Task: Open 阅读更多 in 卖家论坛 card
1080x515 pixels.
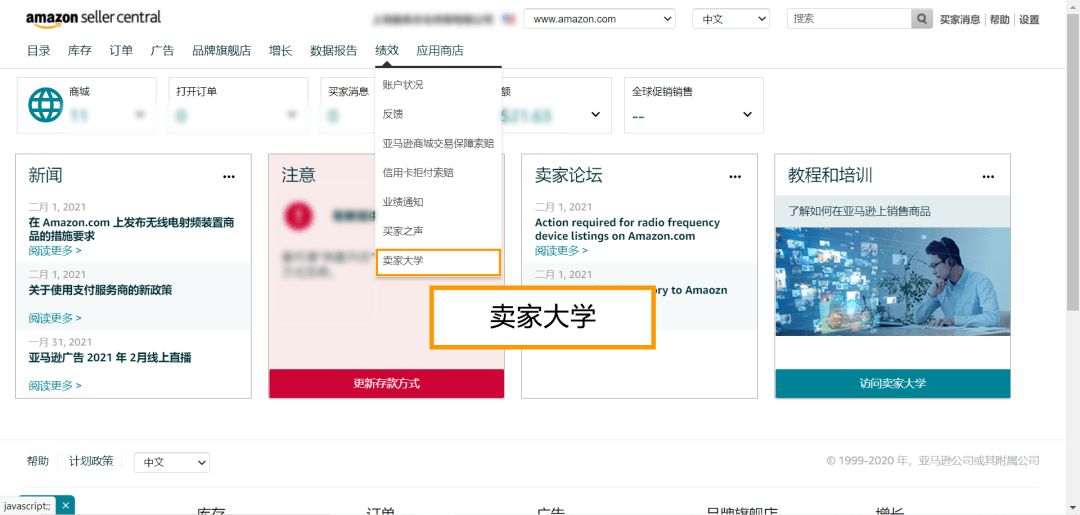Action: 561,250
